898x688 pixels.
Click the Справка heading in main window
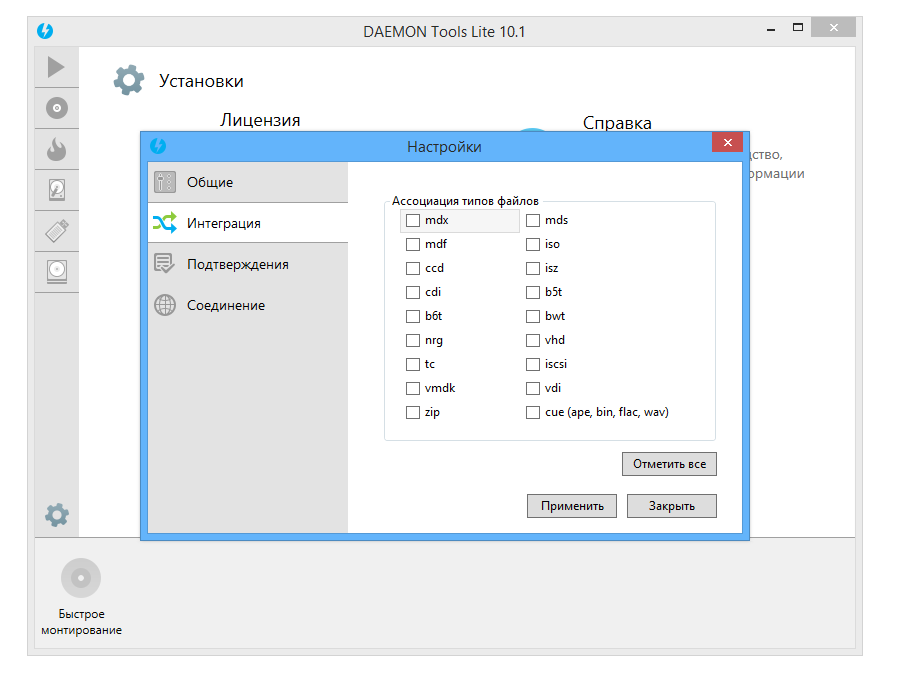click(617, 123)
